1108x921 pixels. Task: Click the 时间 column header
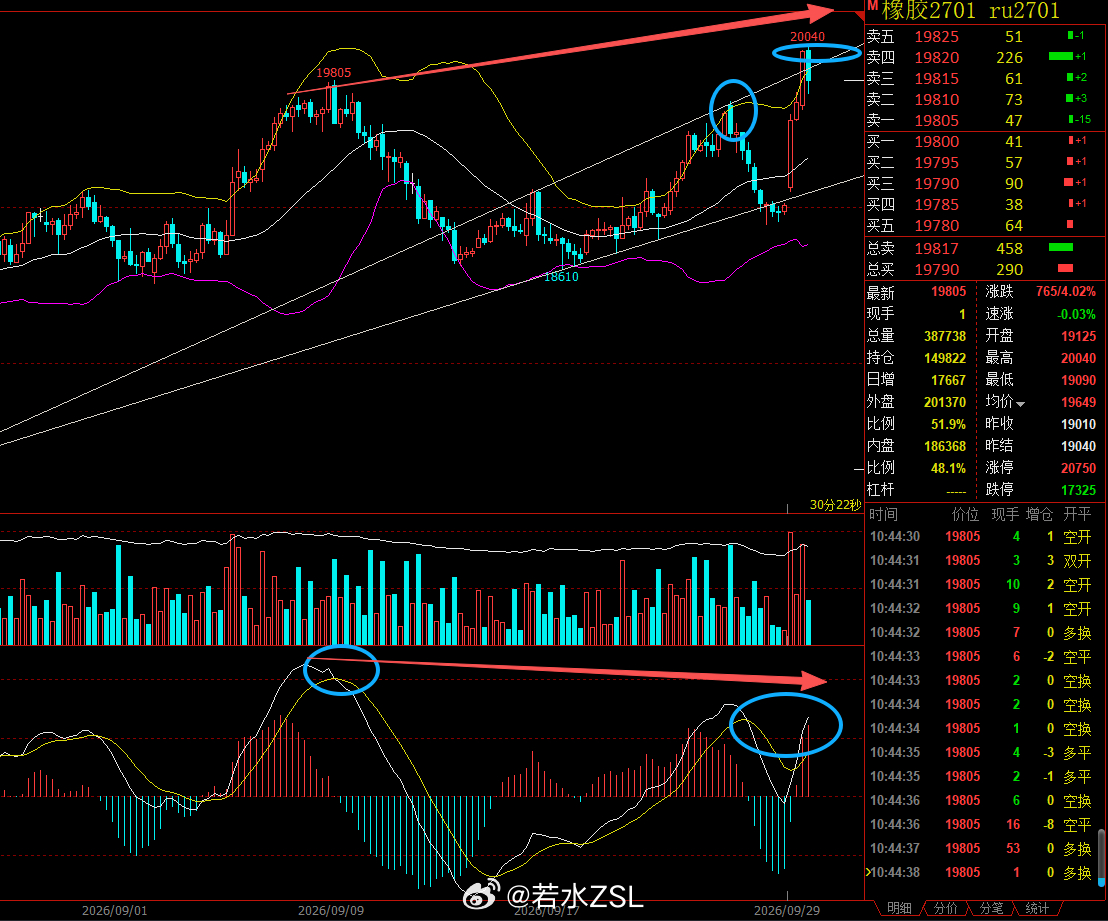coord(883,515)
